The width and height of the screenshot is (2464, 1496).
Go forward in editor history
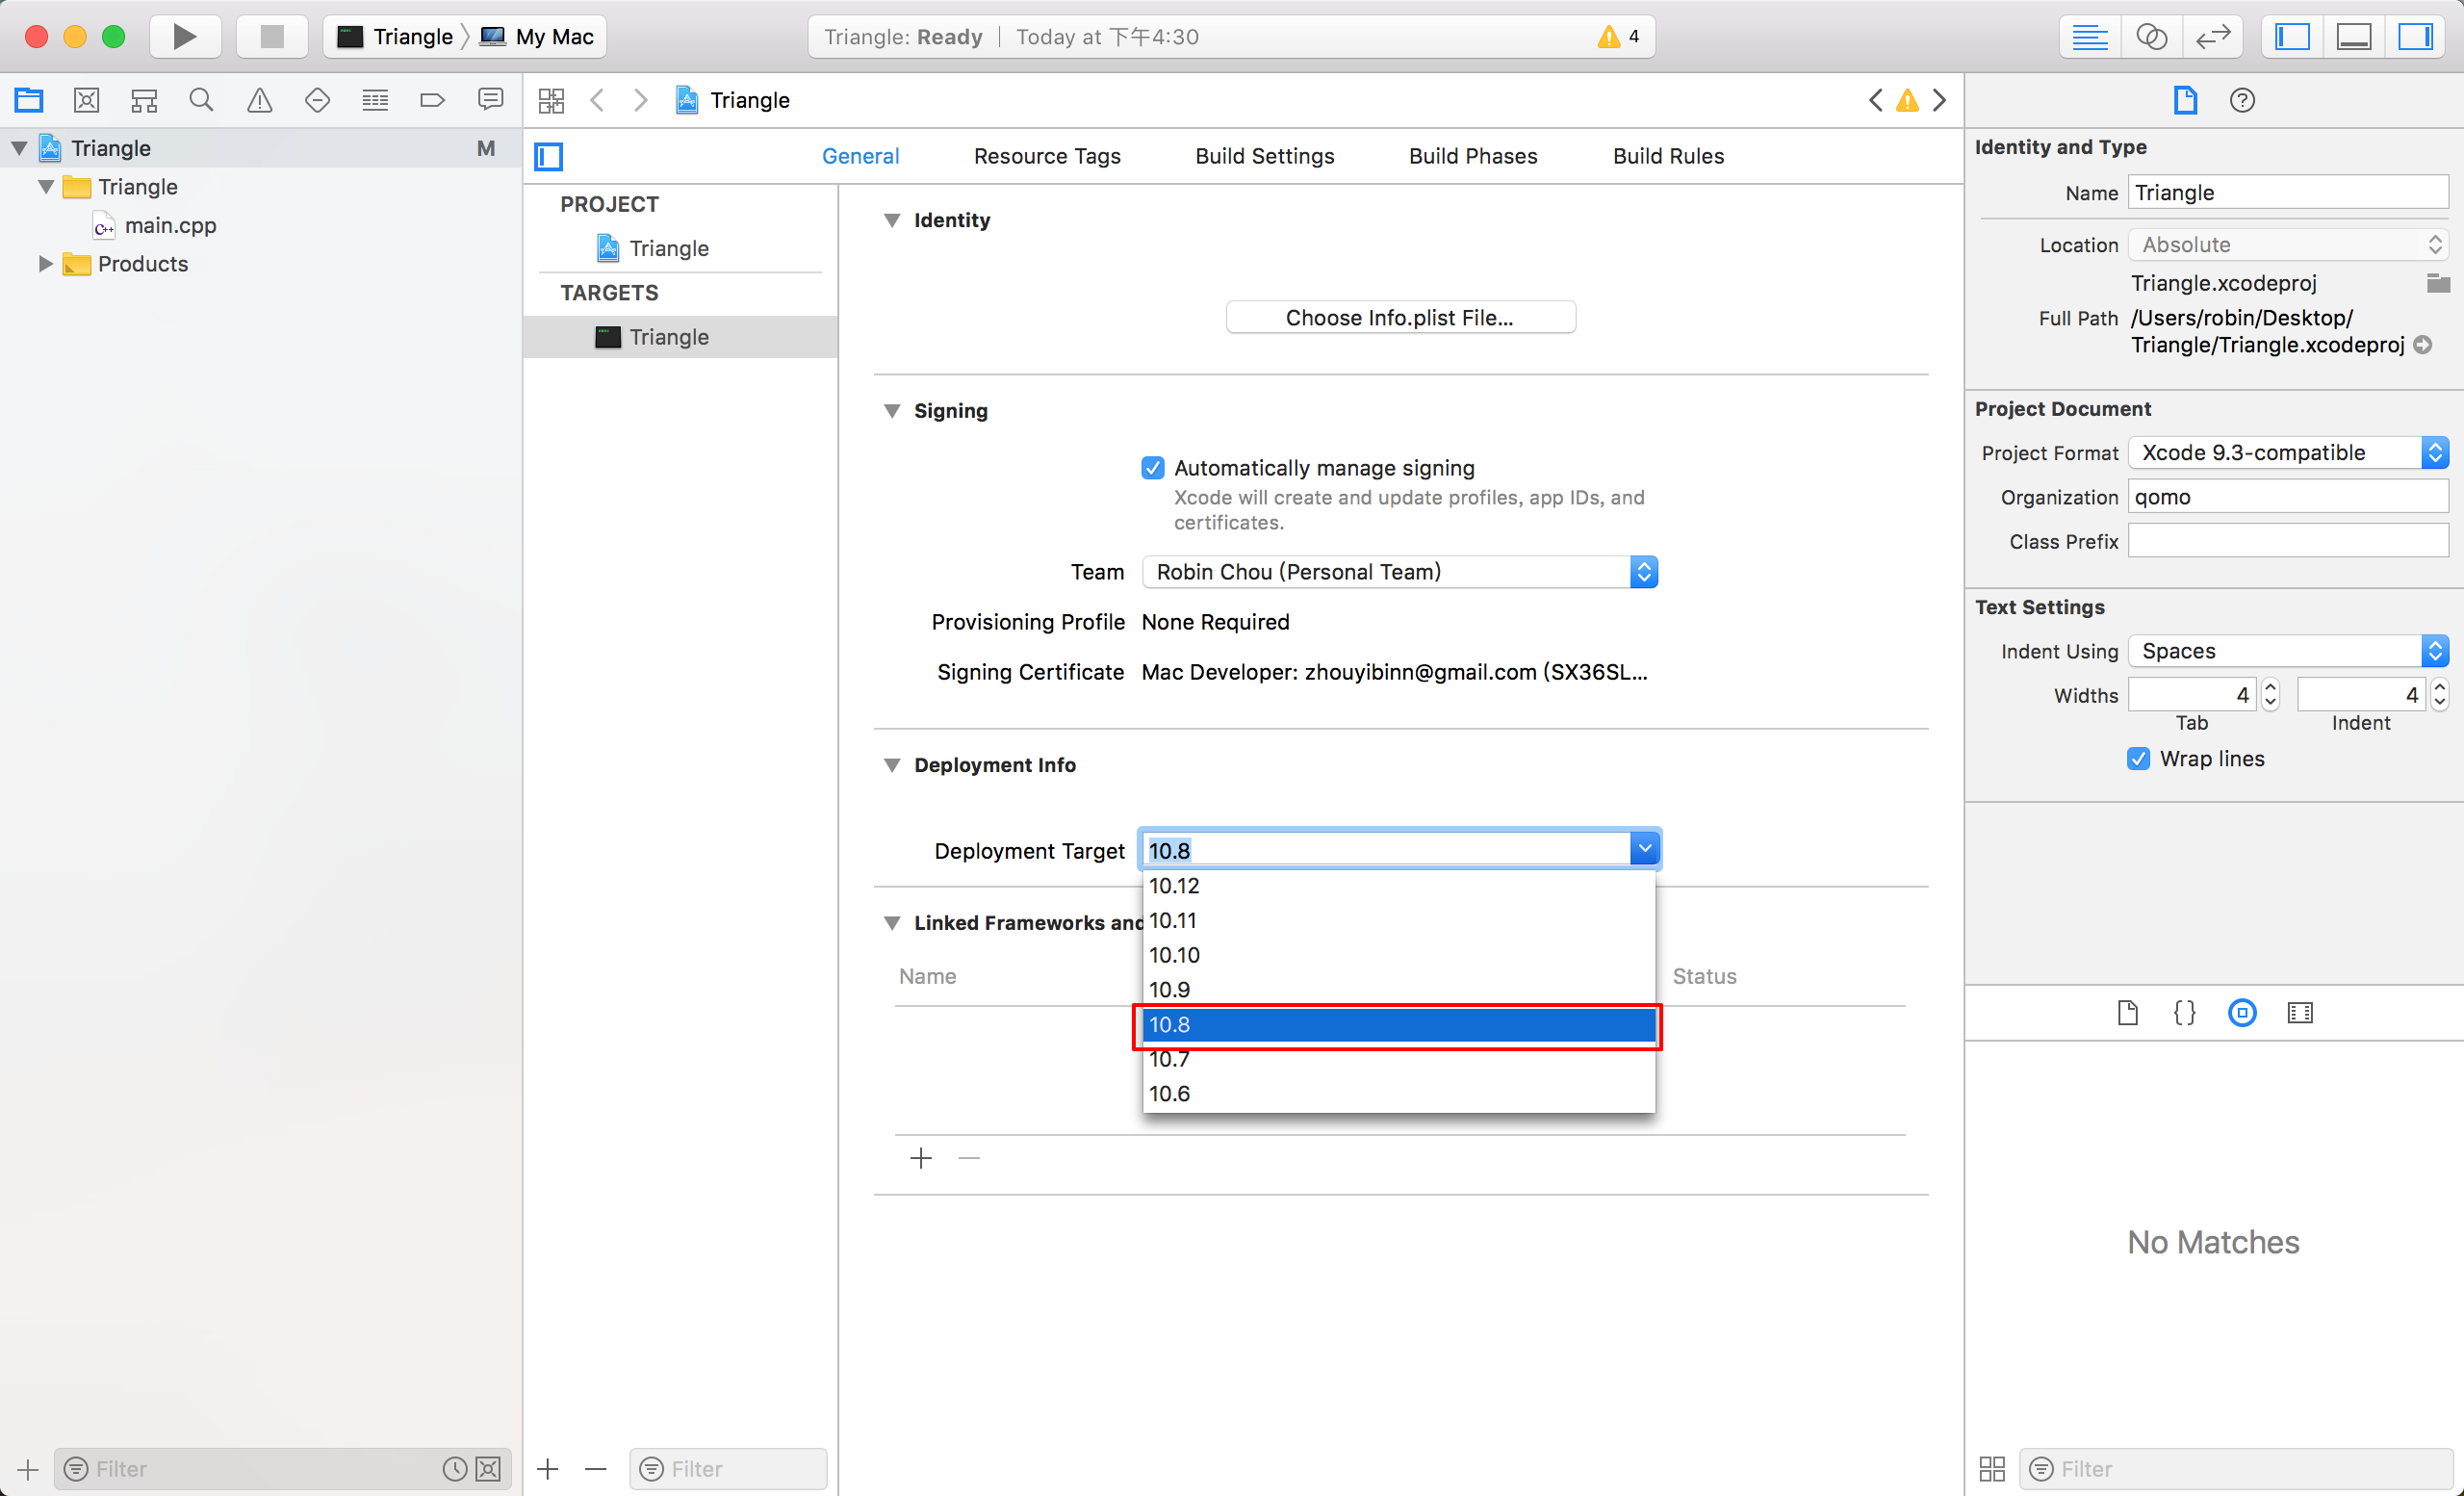tap(641, 100)
